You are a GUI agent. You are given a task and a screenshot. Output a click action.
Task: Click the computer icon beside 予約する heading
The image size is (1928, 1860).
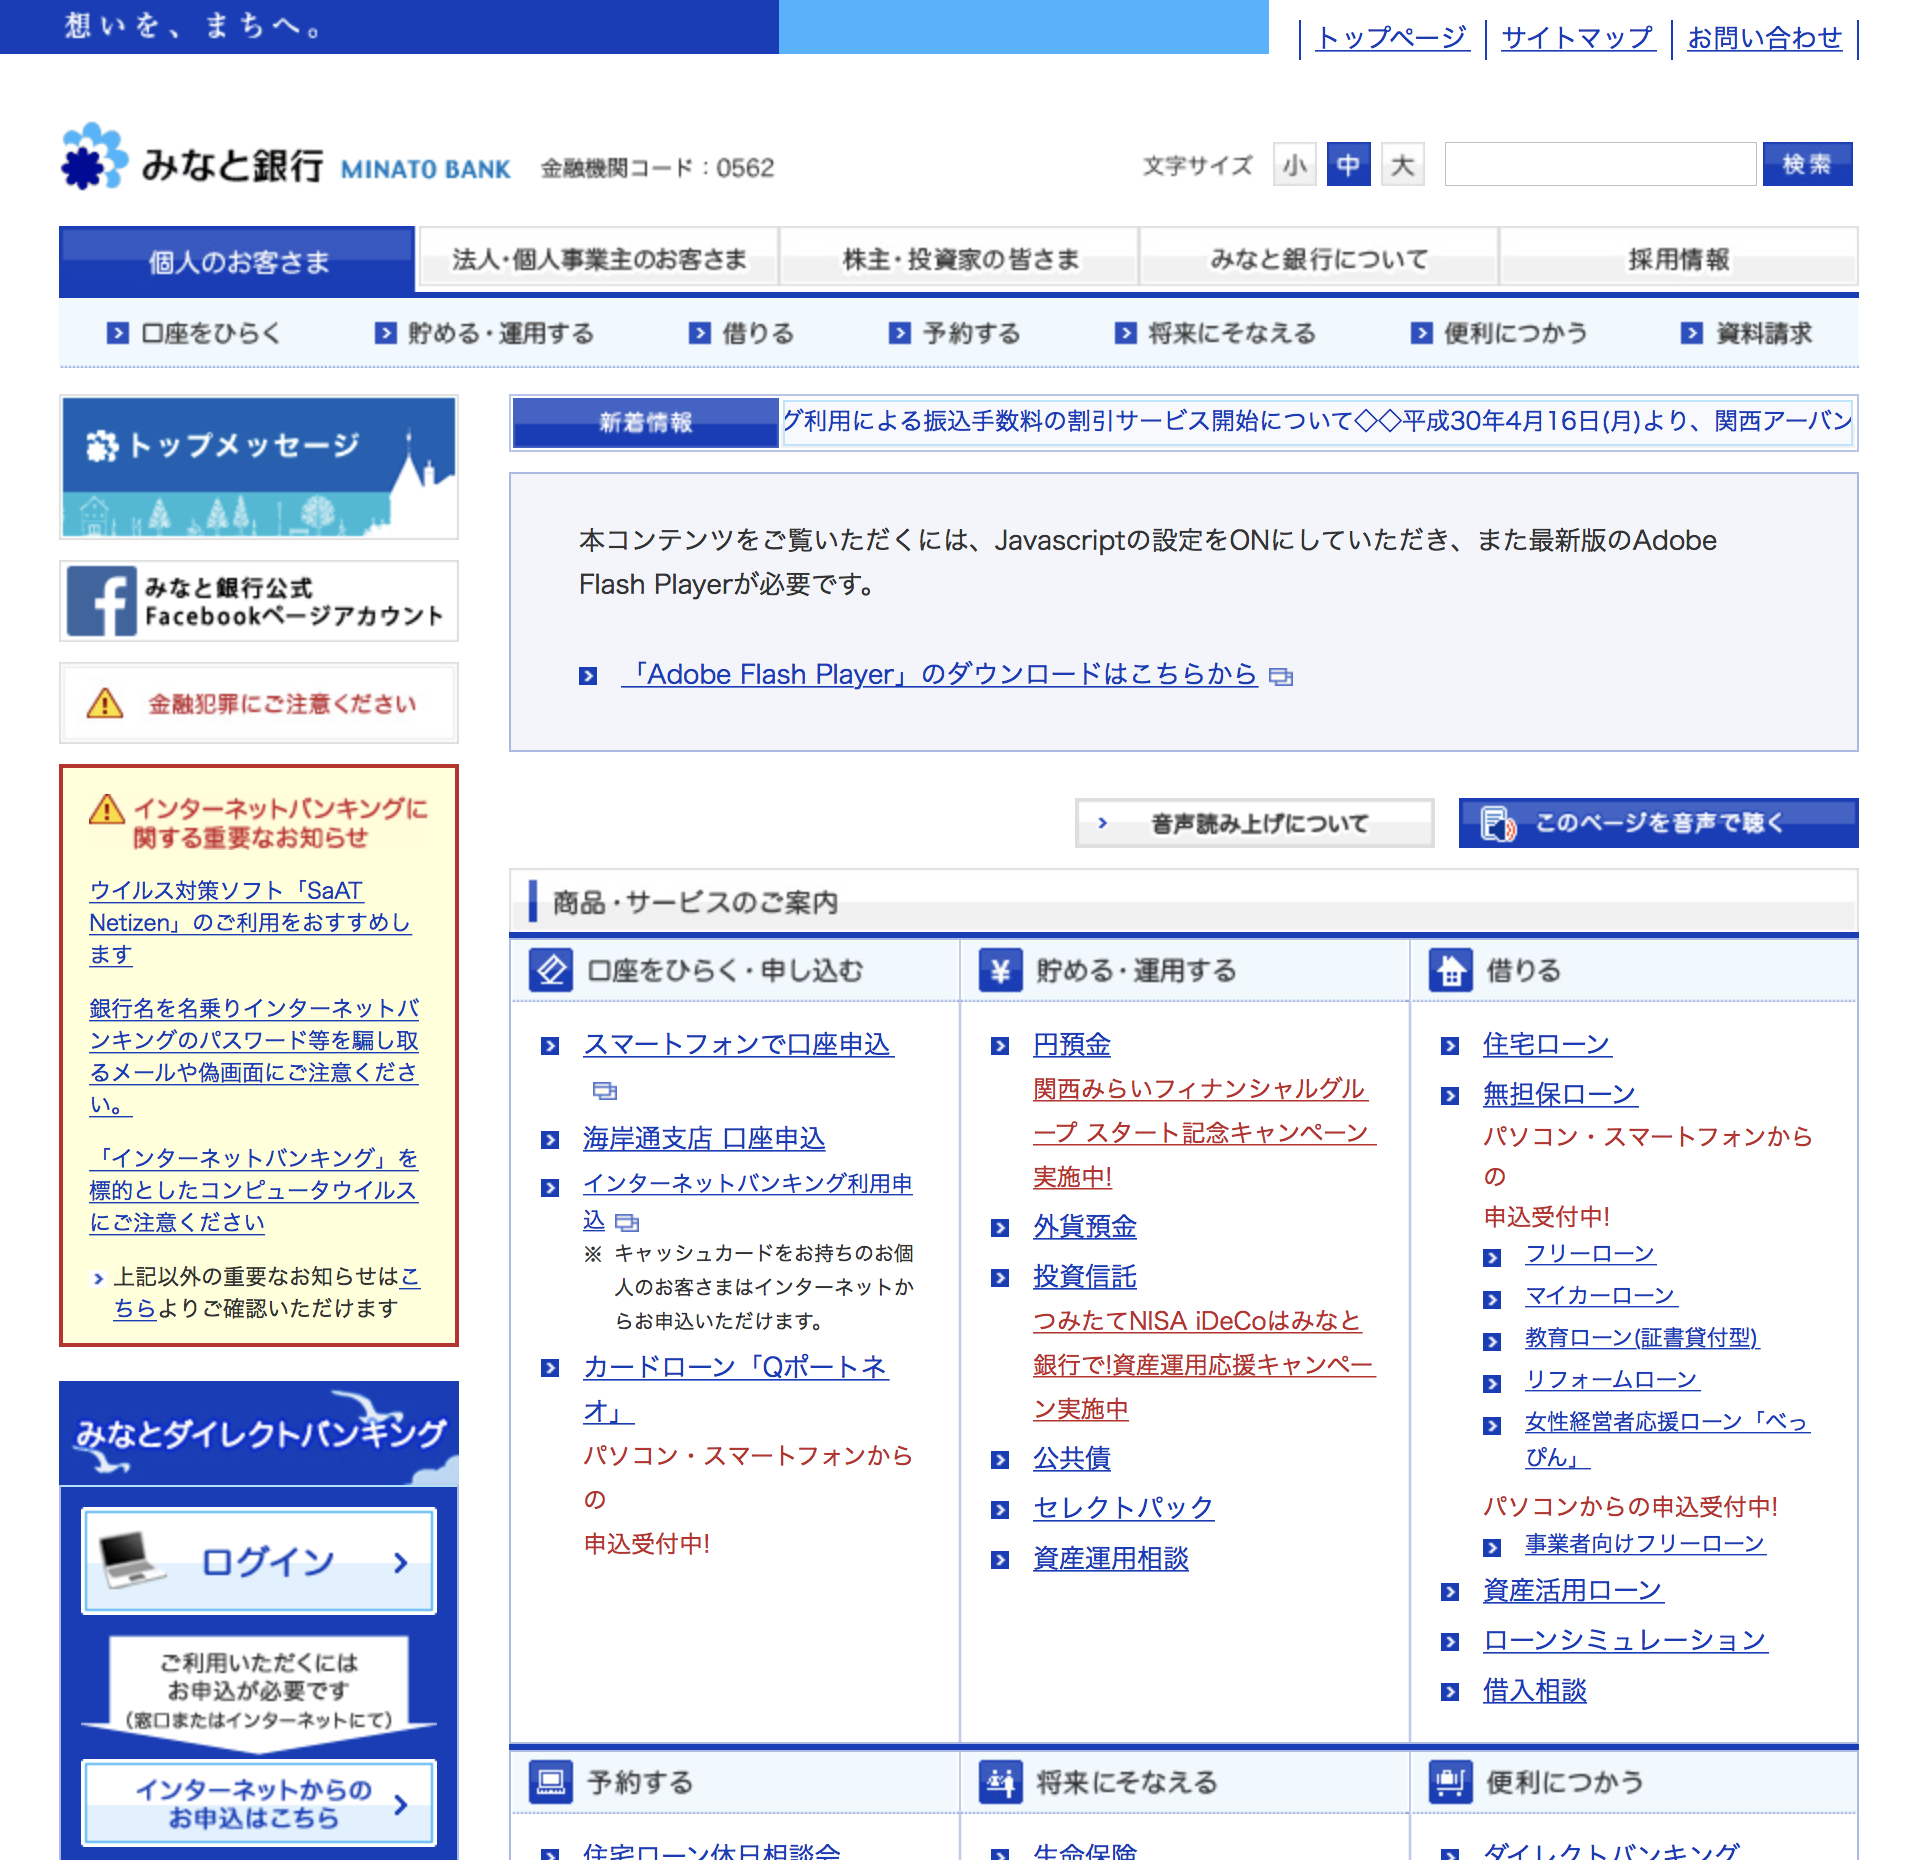550,1782
